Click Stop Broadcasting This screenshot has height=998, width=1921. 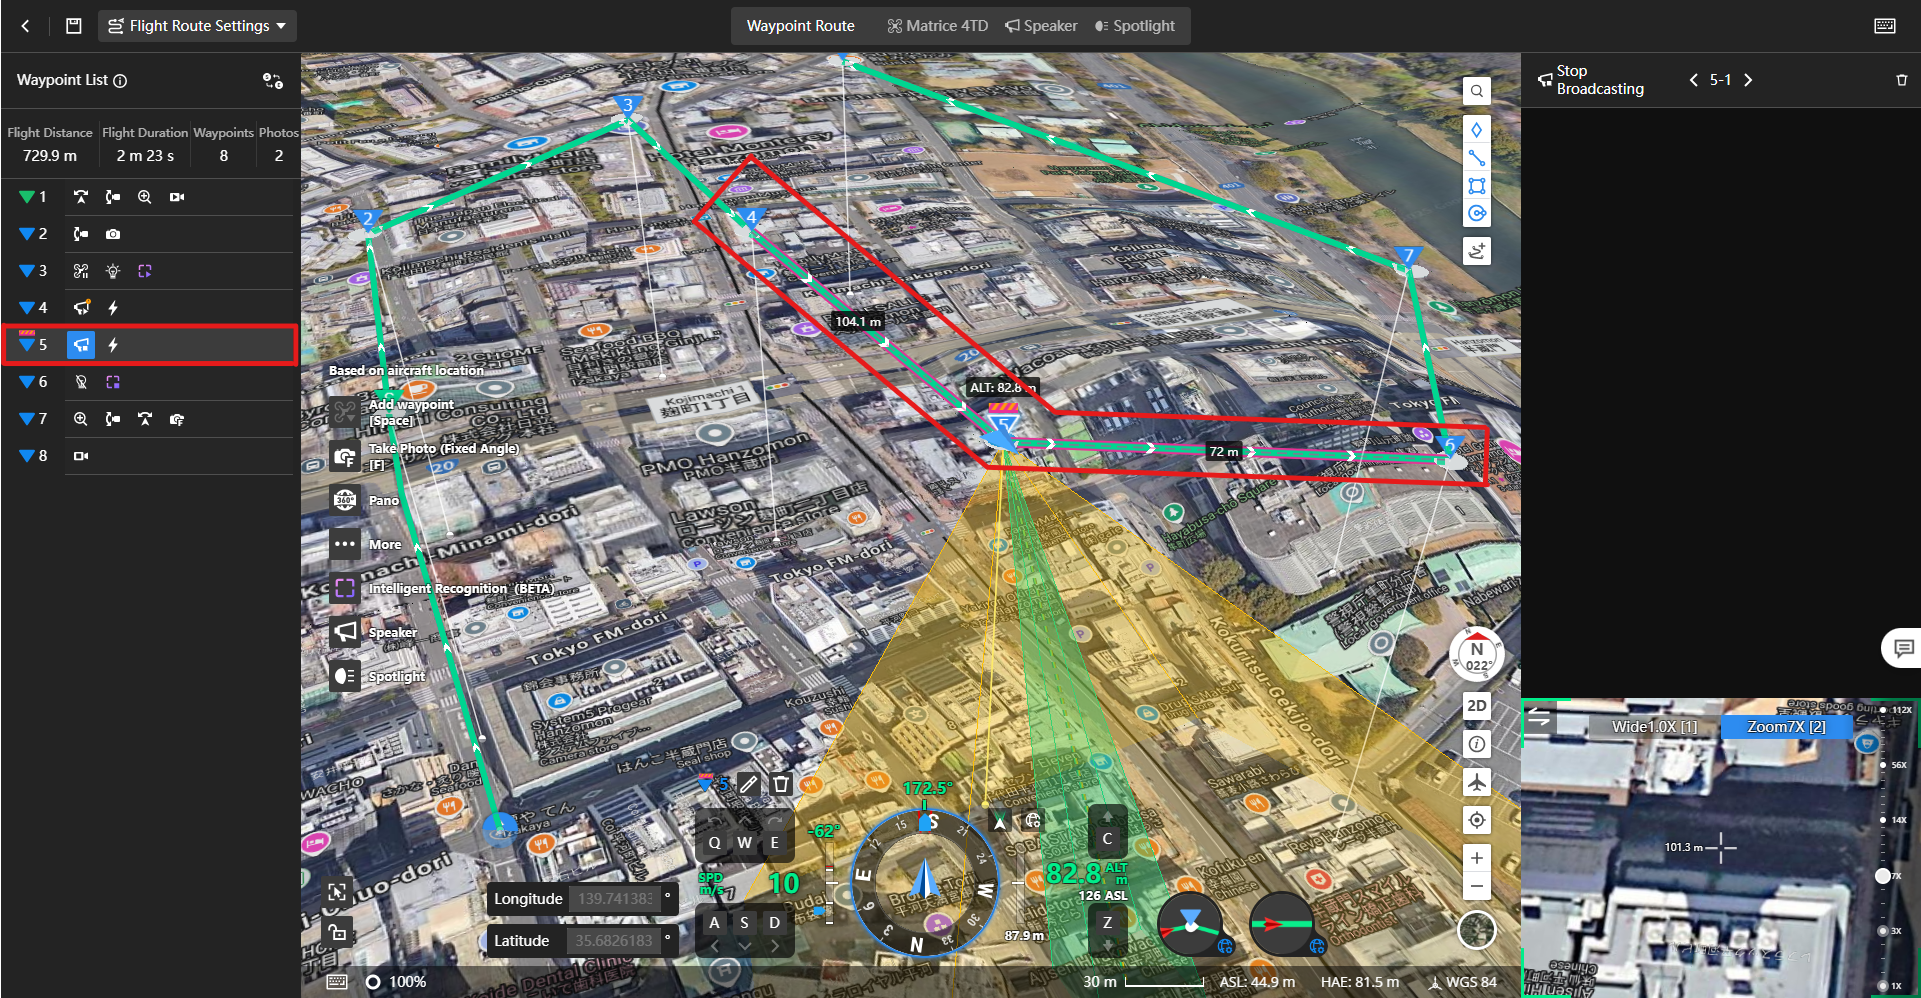1591,80
